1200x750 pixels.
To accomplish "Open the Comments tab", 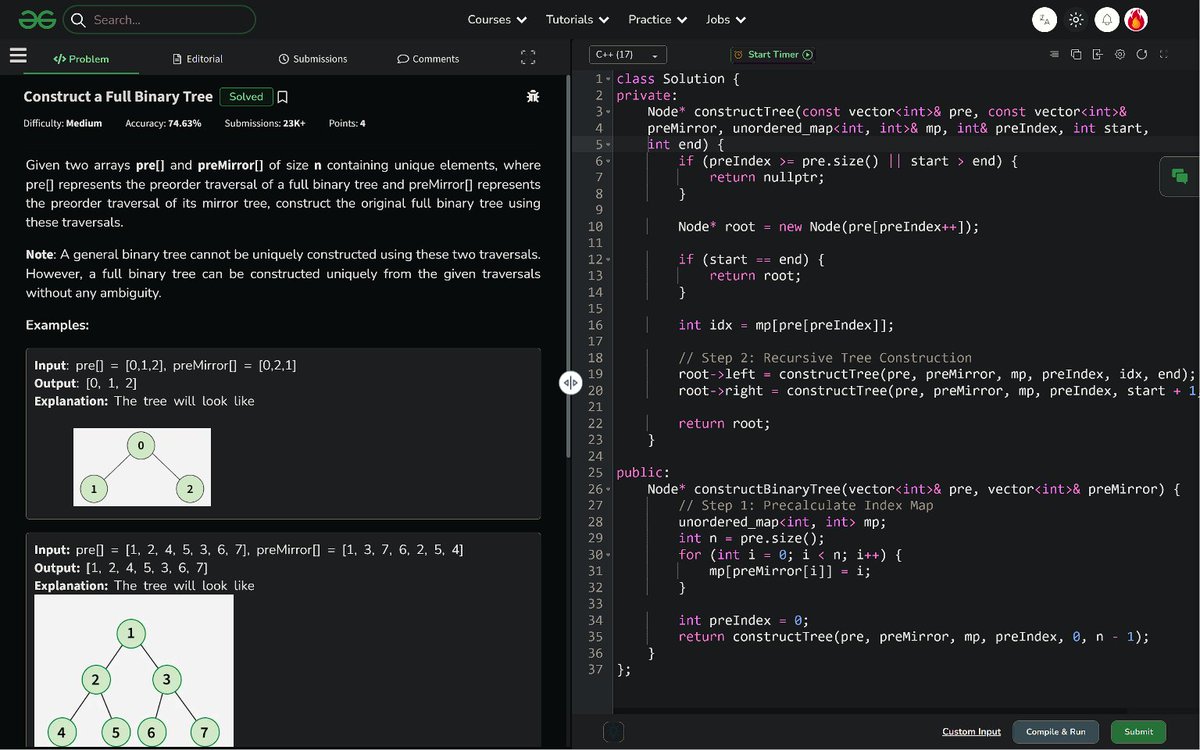I will pyautogui.click(x=428, y=59).
